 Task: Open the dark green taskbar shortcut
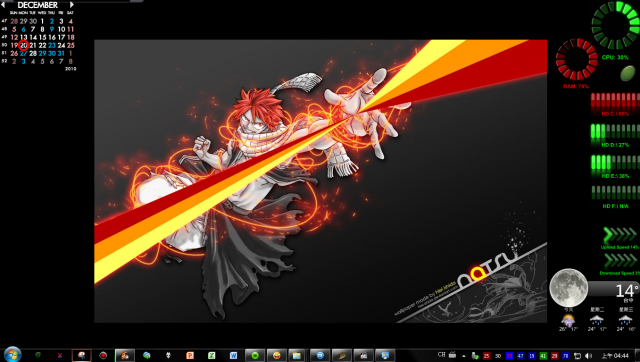pyautogui.click(x=38, y=355)
